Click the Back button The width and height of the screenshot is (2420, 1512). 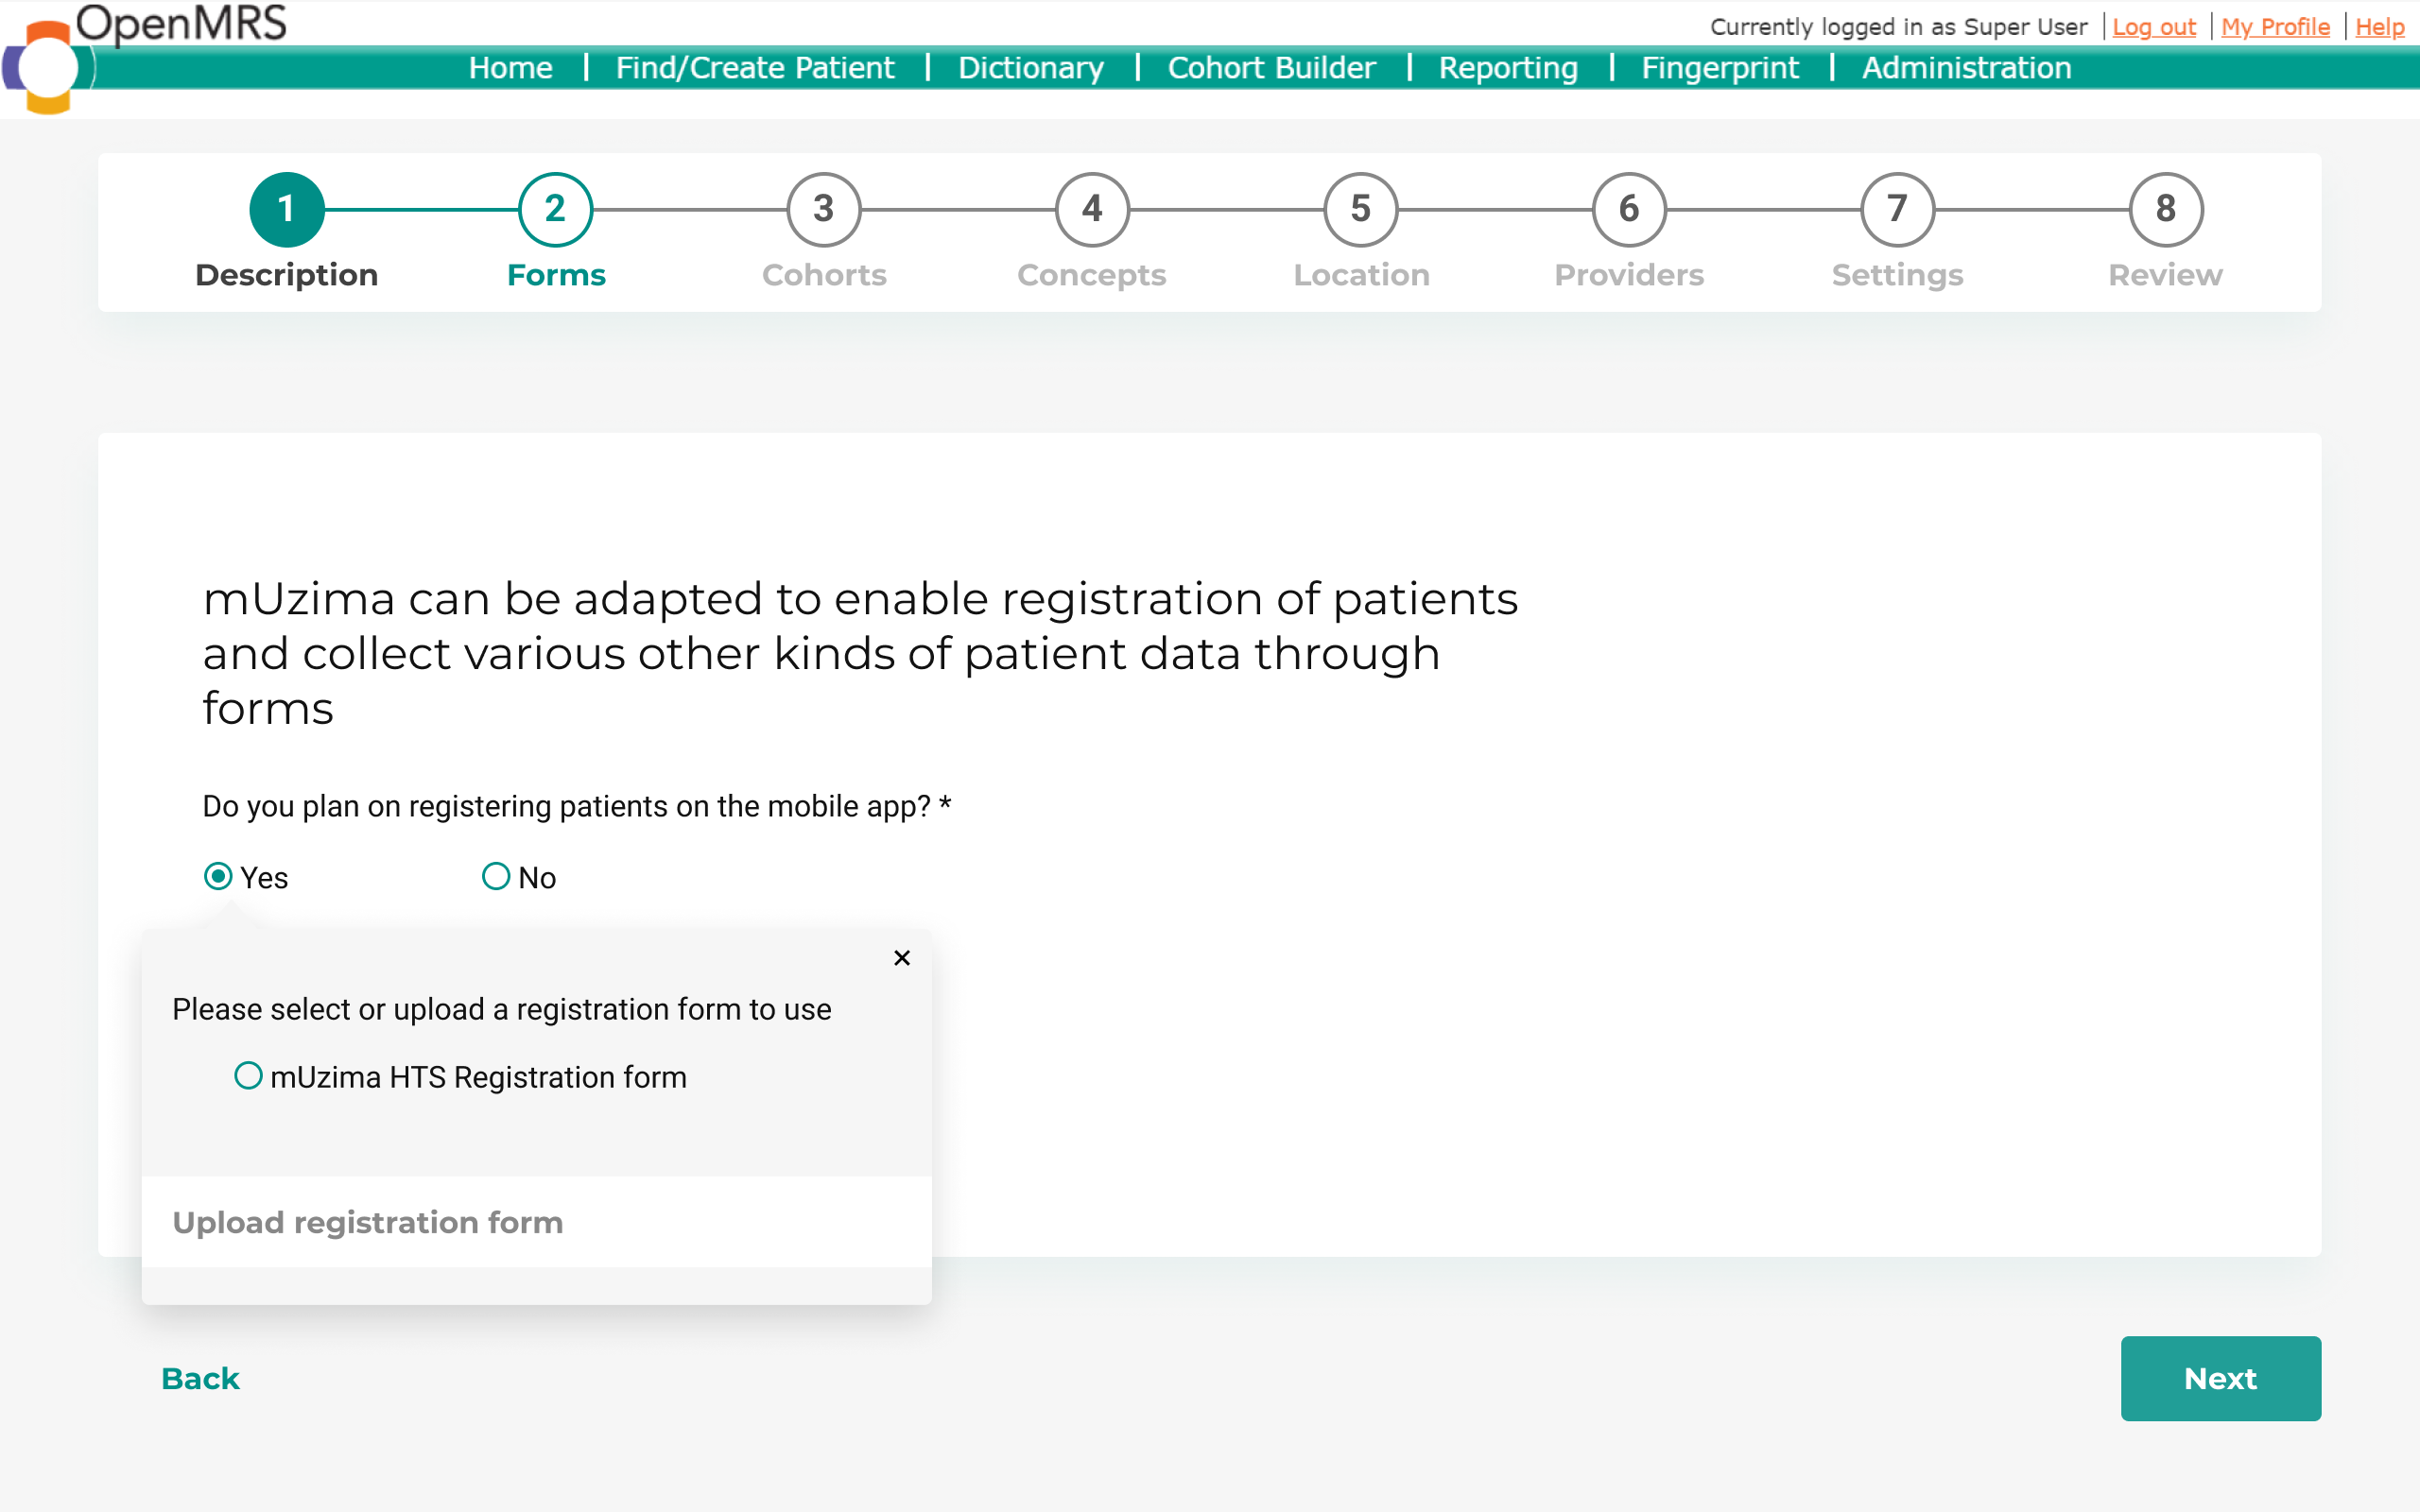click(x=200, y=1378)
